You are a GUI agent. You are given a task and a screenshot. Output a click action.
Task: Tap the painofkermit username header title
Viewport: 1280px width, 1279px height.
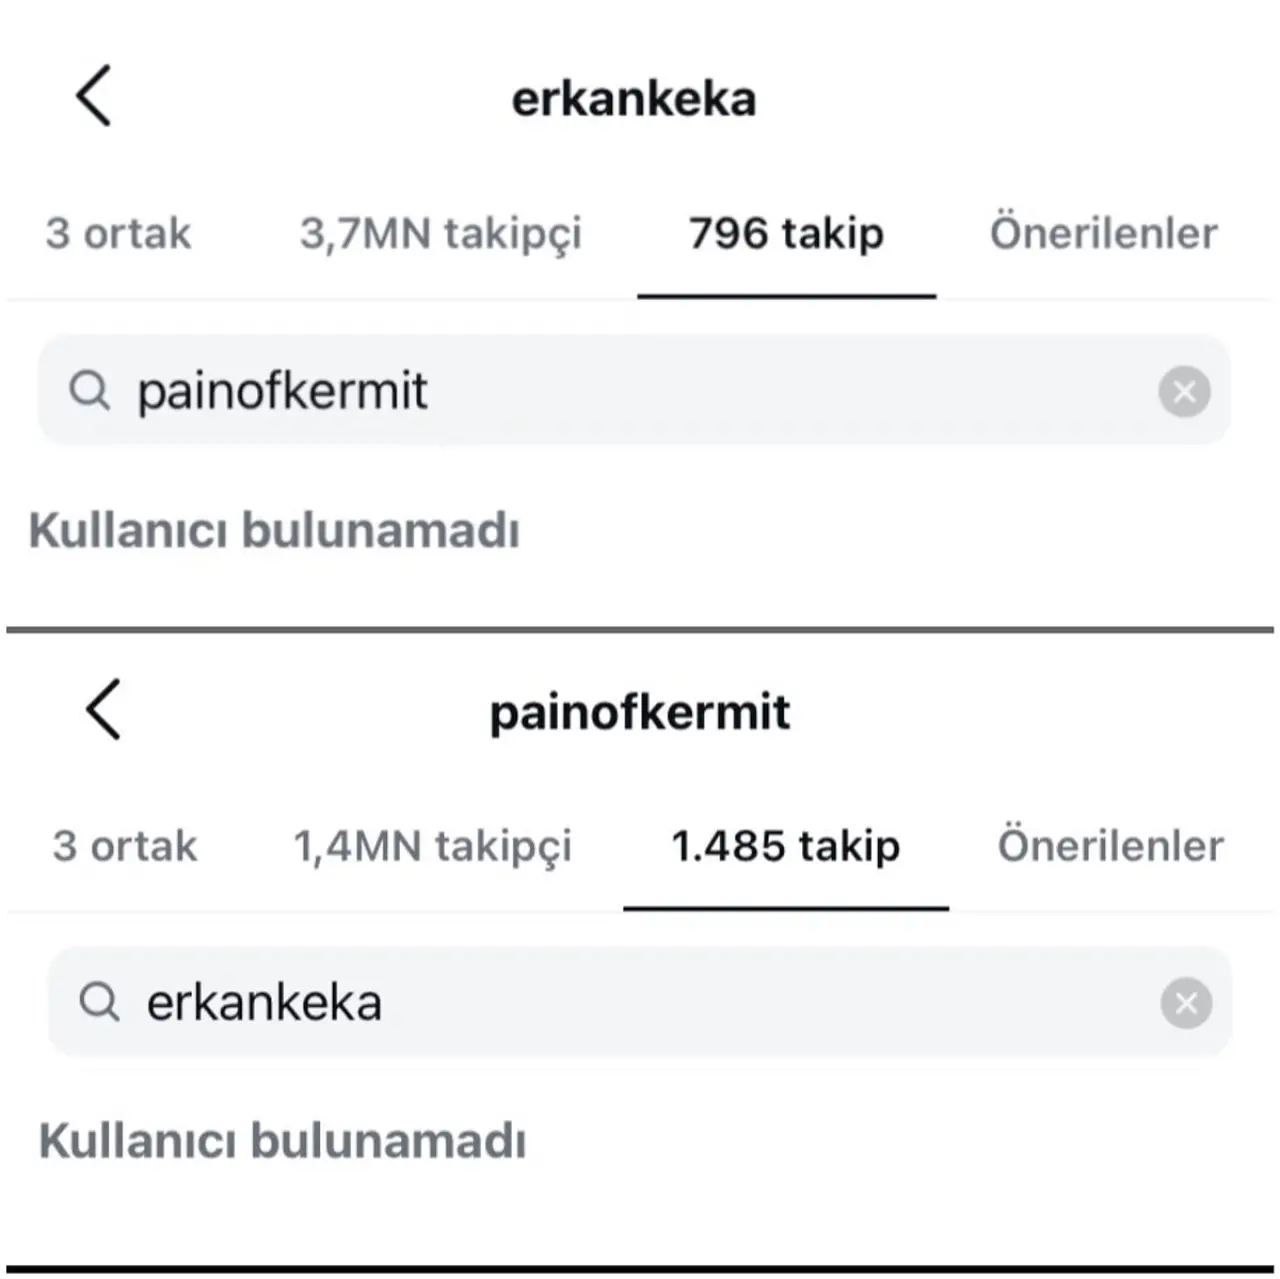click(640, 713)
